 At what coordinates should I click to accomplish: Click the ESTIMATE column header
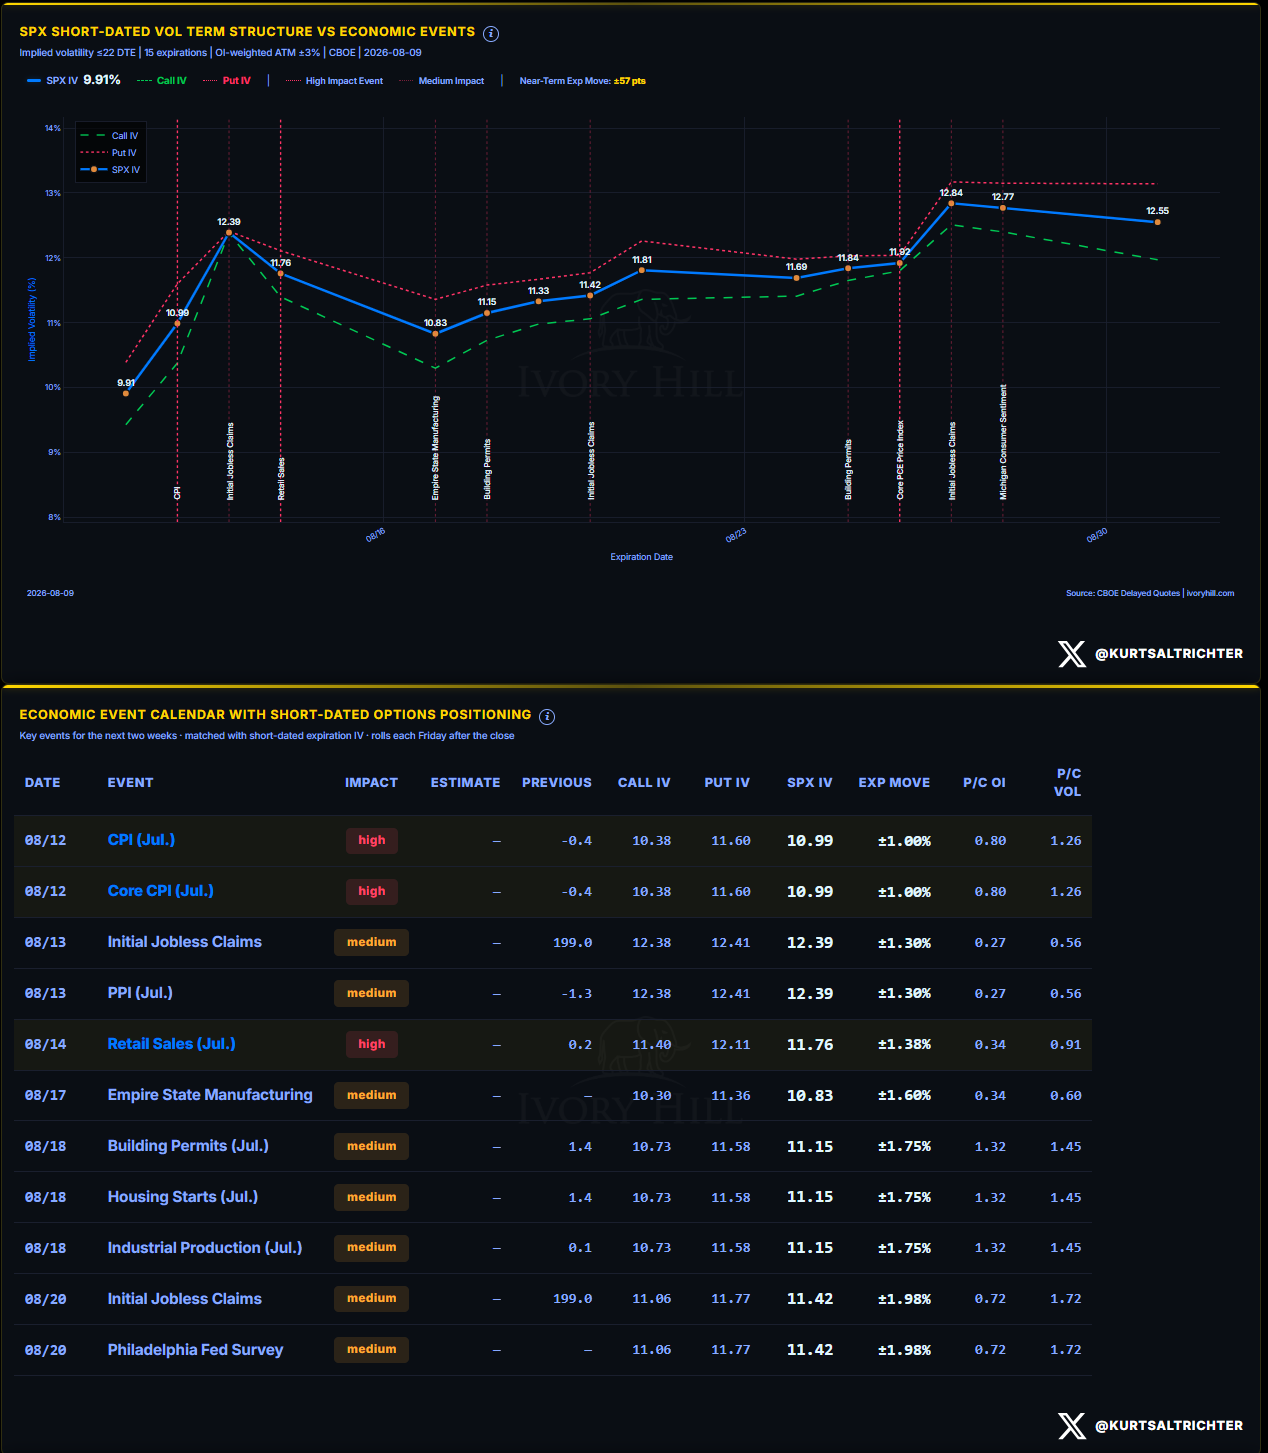[466, 783]
